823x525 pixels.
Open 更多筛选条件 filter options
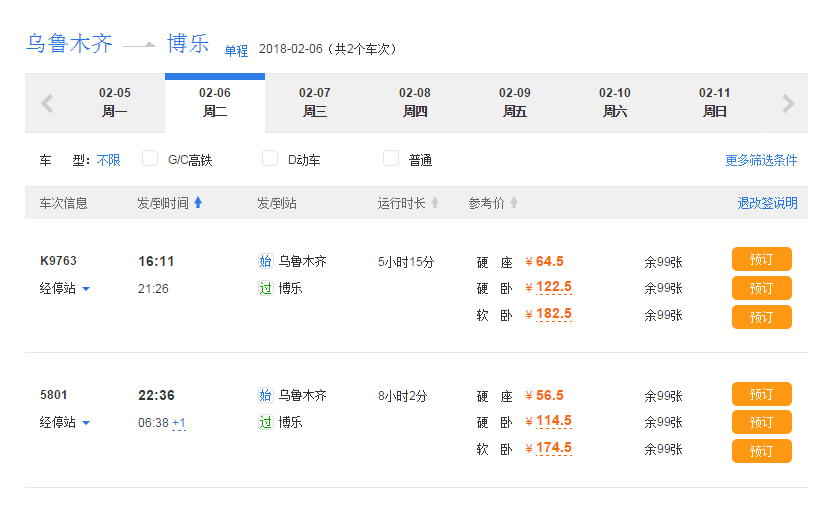click(x=761, y=160)
